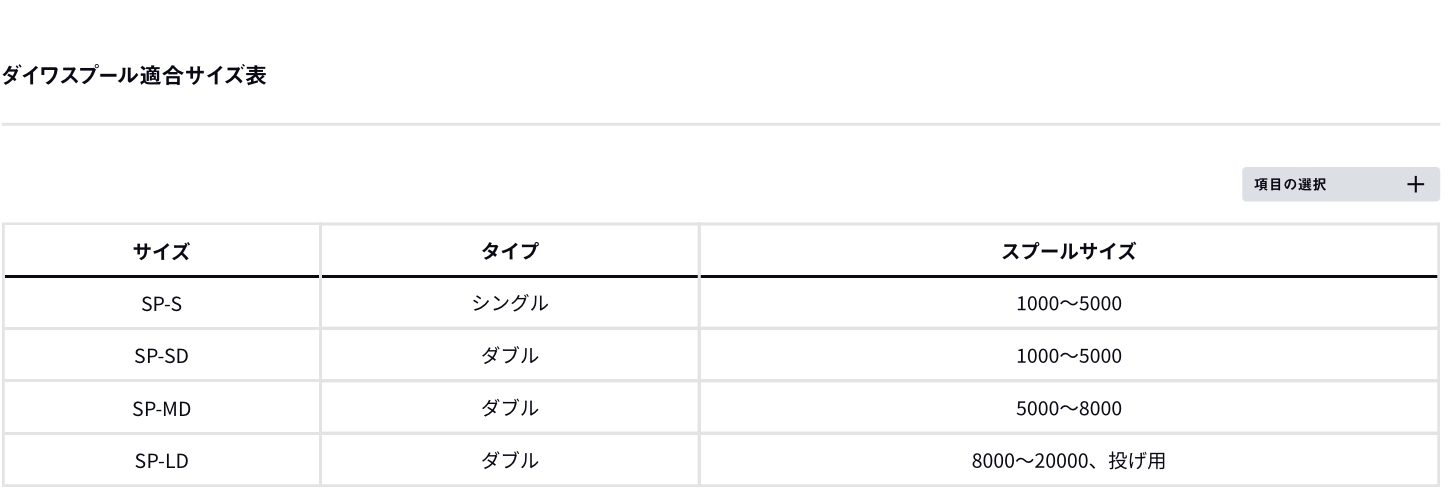The width and height of the screenshot is (1448, 504).
Task: Click ダブル in the SP-SD row
Action: click(509, 356)
